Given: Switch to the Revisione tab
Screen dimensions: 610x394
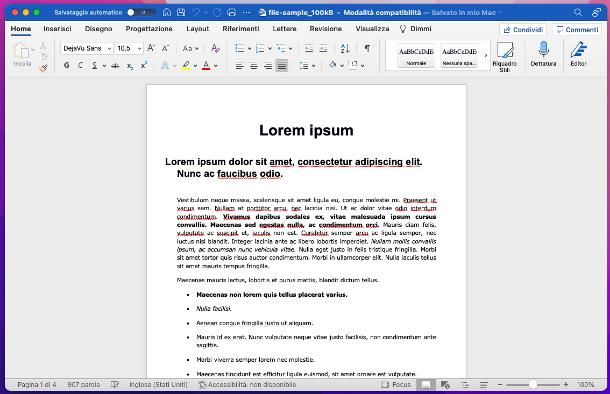Looking at the screenshot, I should (x=326, y=29).
